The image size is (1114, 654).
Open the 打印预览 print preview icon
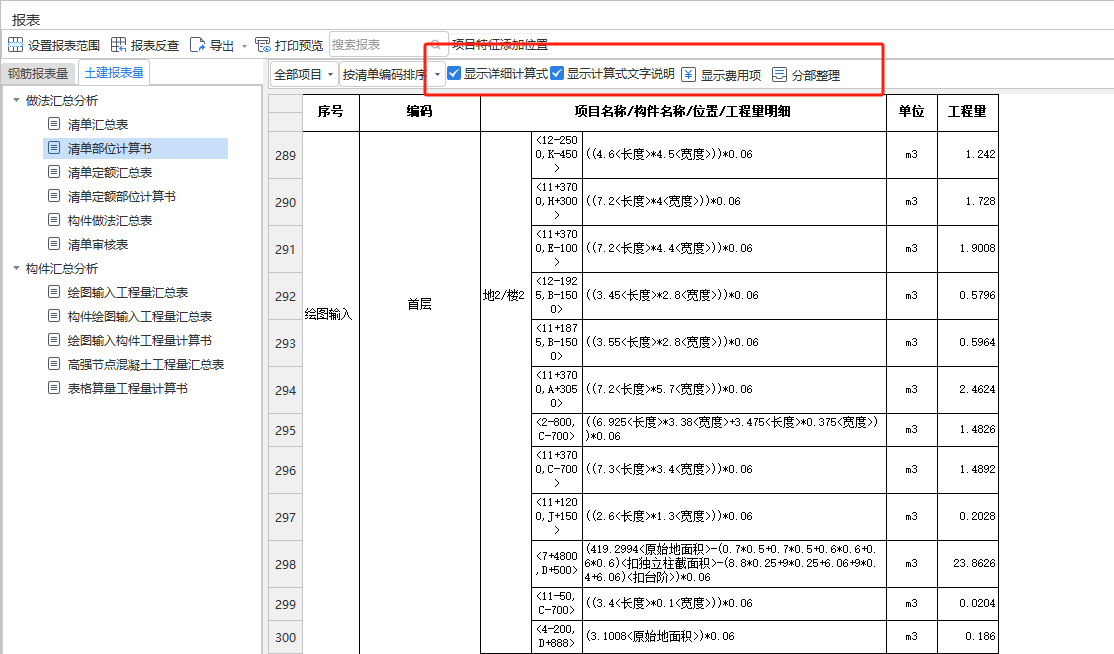263,45
